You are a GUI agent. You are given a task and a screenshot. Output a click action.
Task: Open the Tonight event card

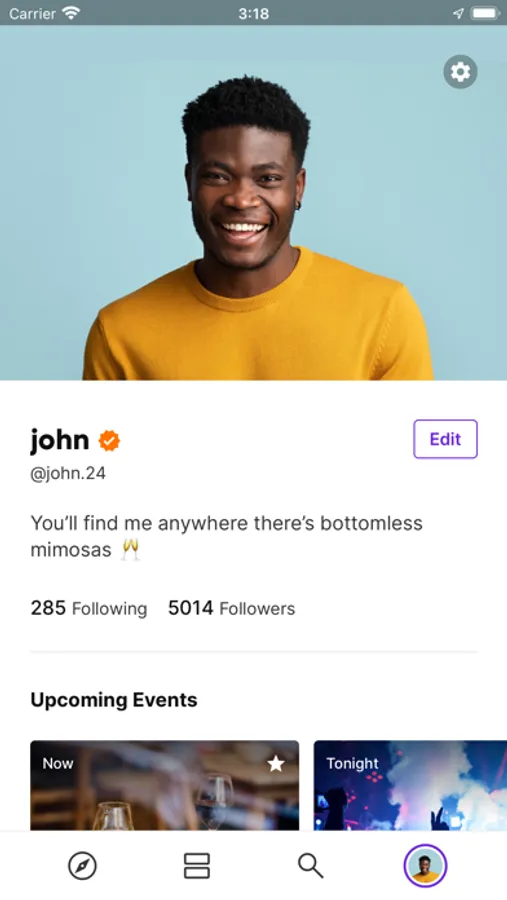tap(410, 785)
